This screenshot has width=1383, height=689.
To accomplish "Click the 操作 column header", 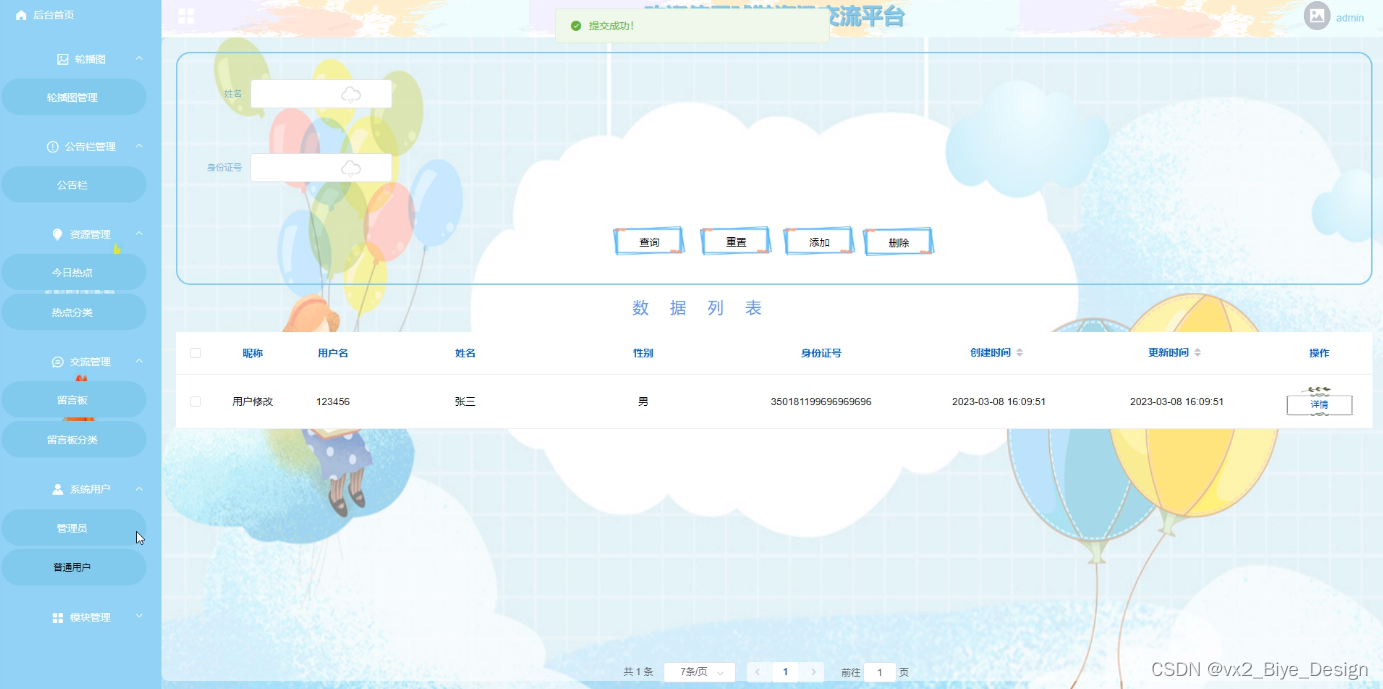I will tap(1319, 353).
